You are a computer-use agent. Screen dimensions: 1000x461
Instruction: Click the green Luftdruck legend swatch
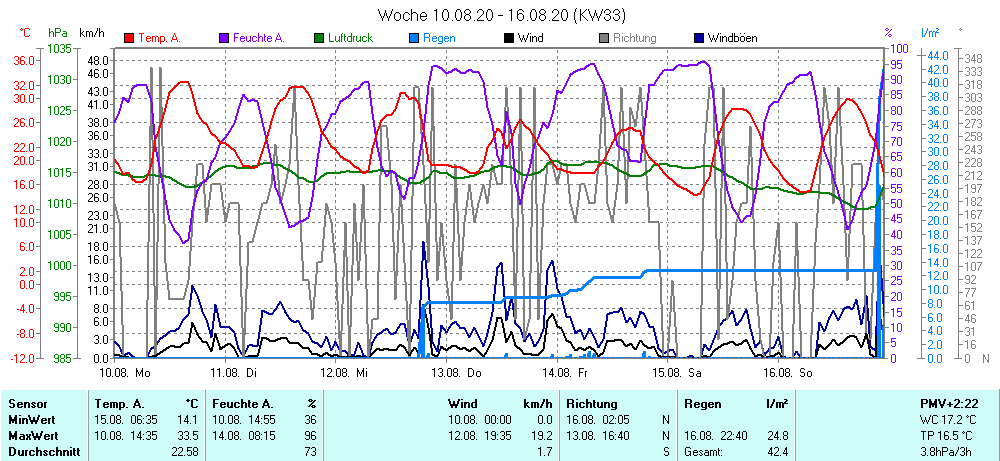319,38
